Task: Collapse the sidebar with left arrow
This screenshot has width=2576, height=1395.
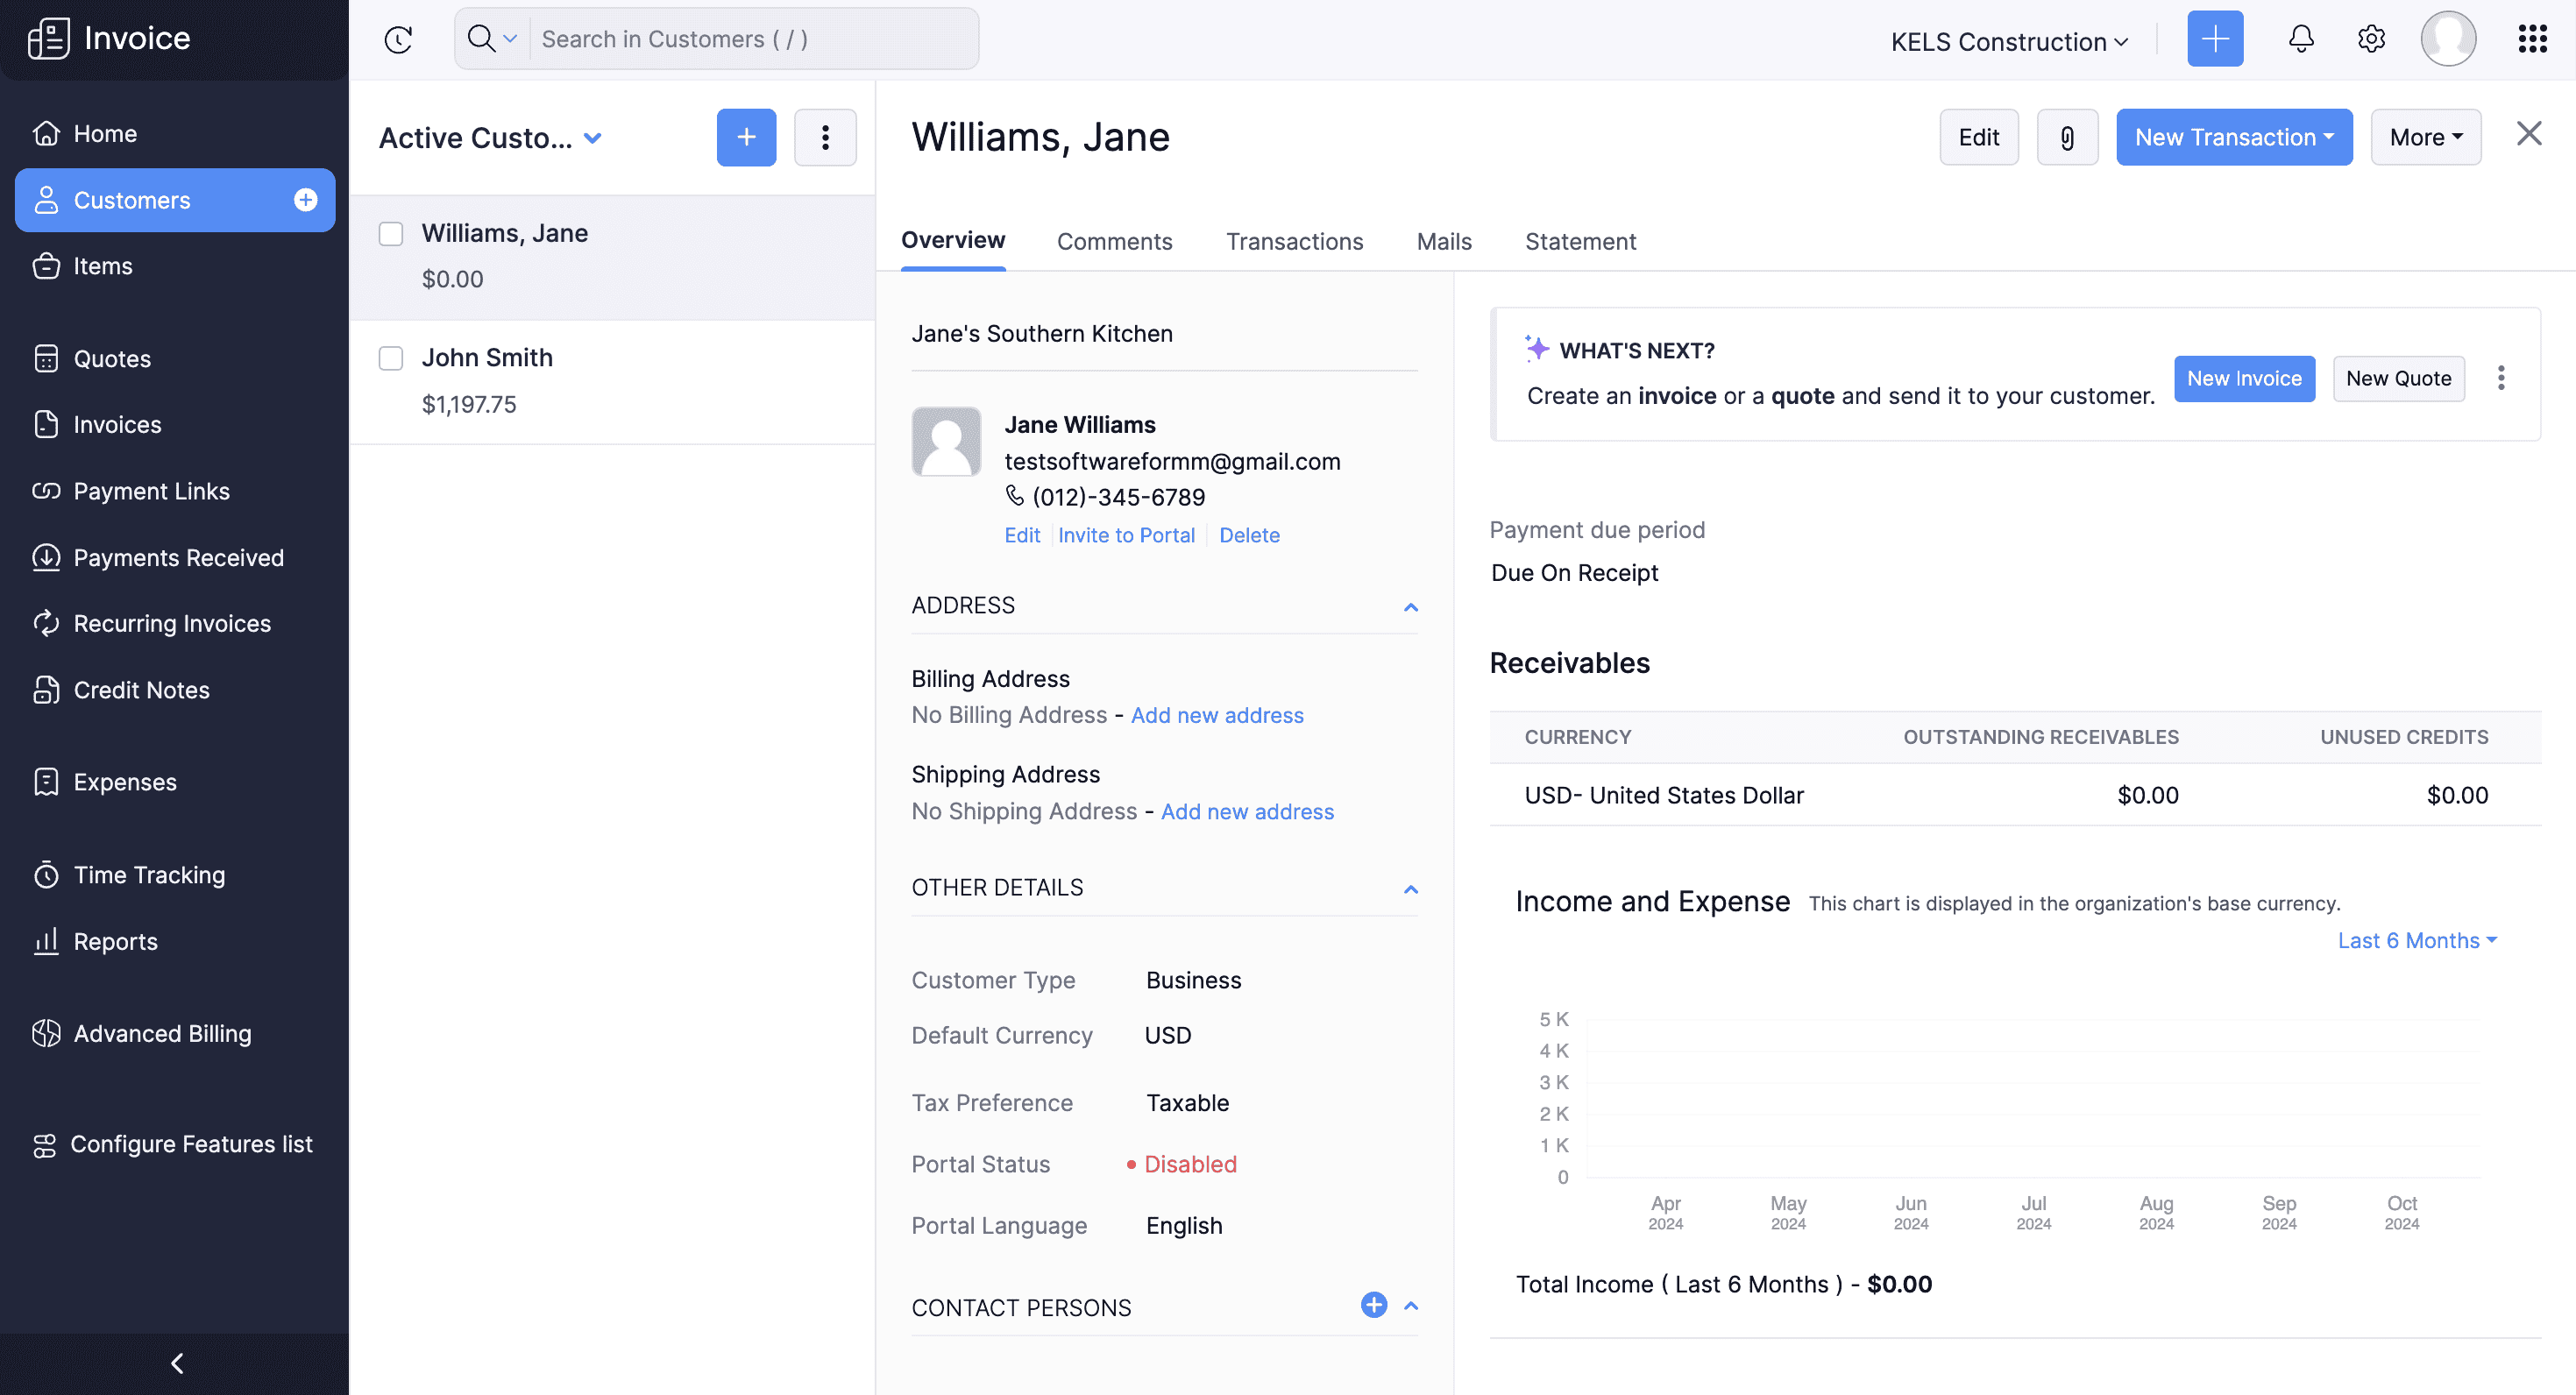Action: tap(177, 1363)
